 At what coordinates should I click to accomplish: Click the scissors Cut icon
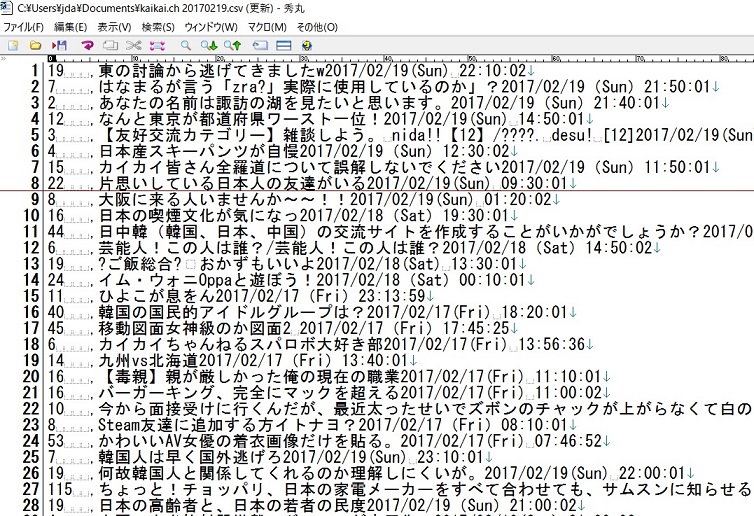pos(135,46)
